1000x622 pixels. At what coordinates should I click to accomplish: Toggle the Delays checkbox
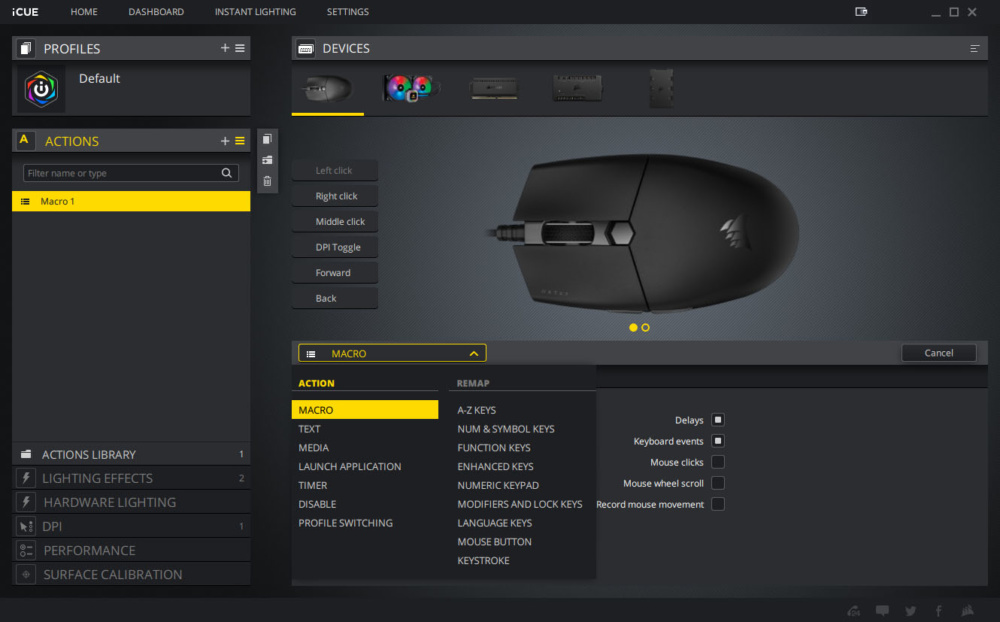pos(717,420)
